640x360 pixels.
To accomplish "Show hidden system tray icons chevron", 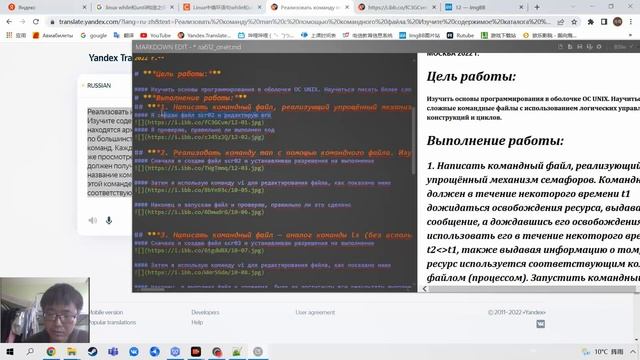I will [x=632, y=351].
